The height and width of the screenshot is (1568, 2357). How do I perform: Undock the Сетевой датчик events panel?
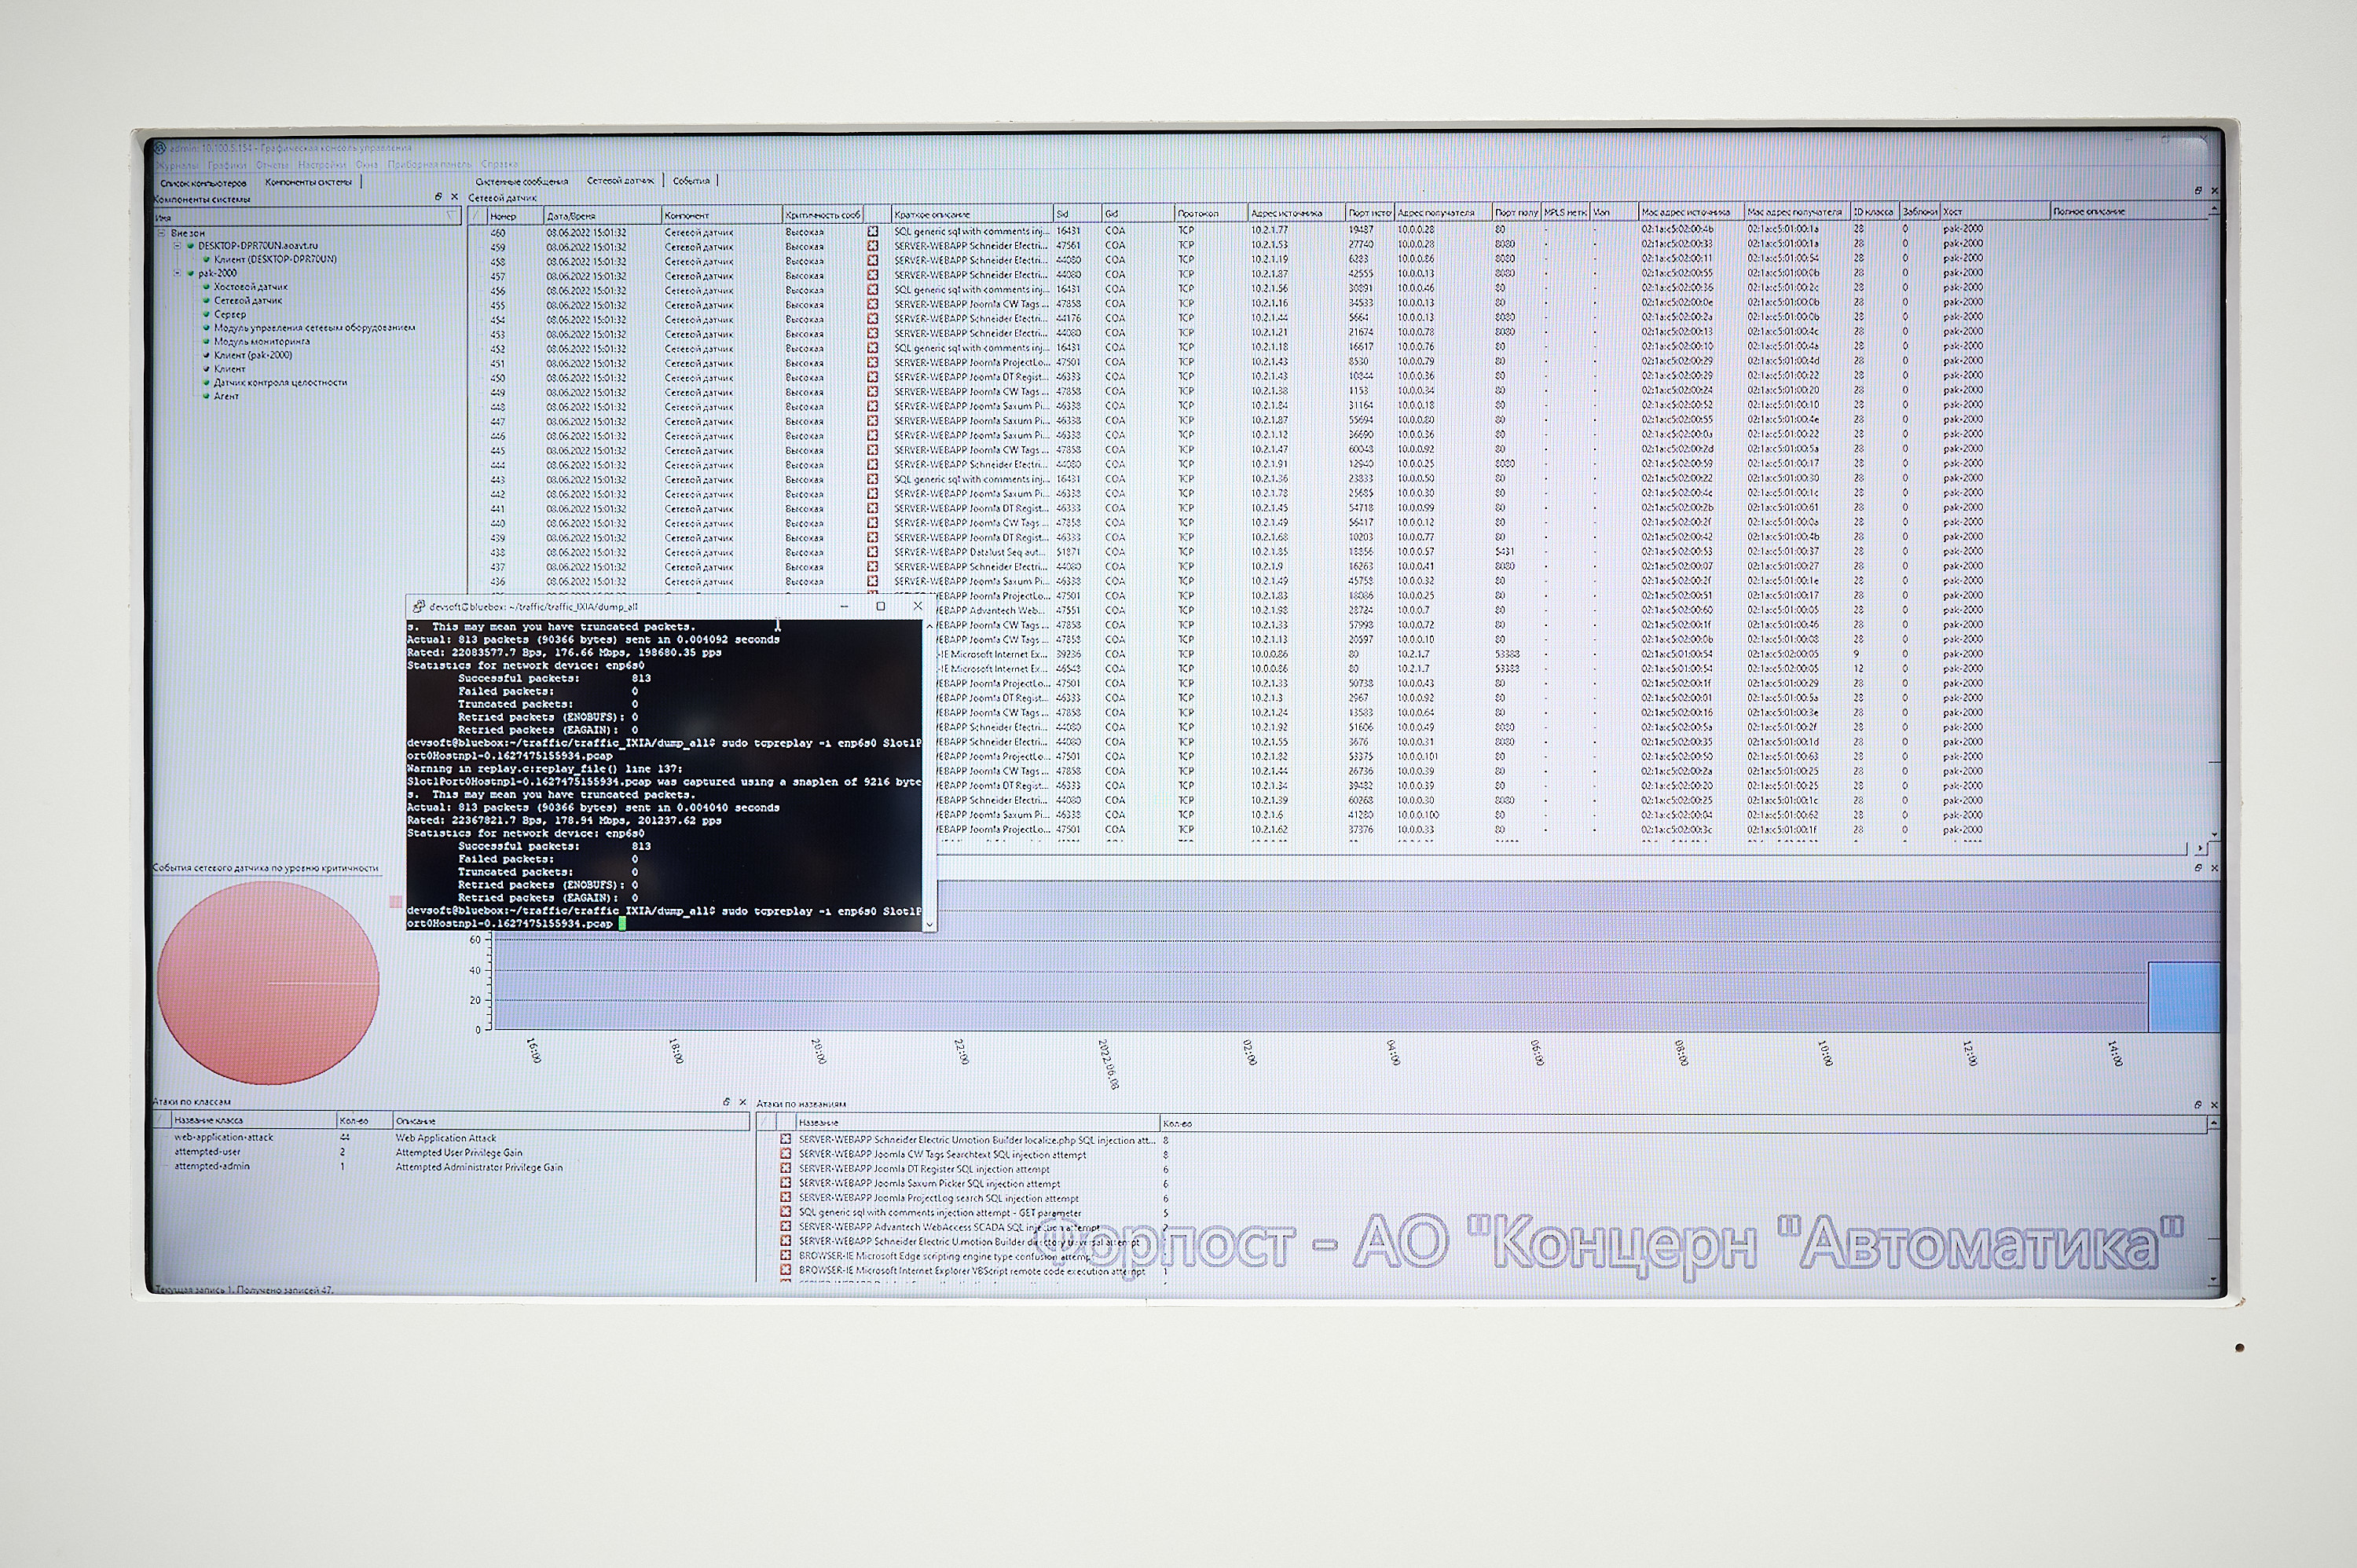[x=2198, y=190]
